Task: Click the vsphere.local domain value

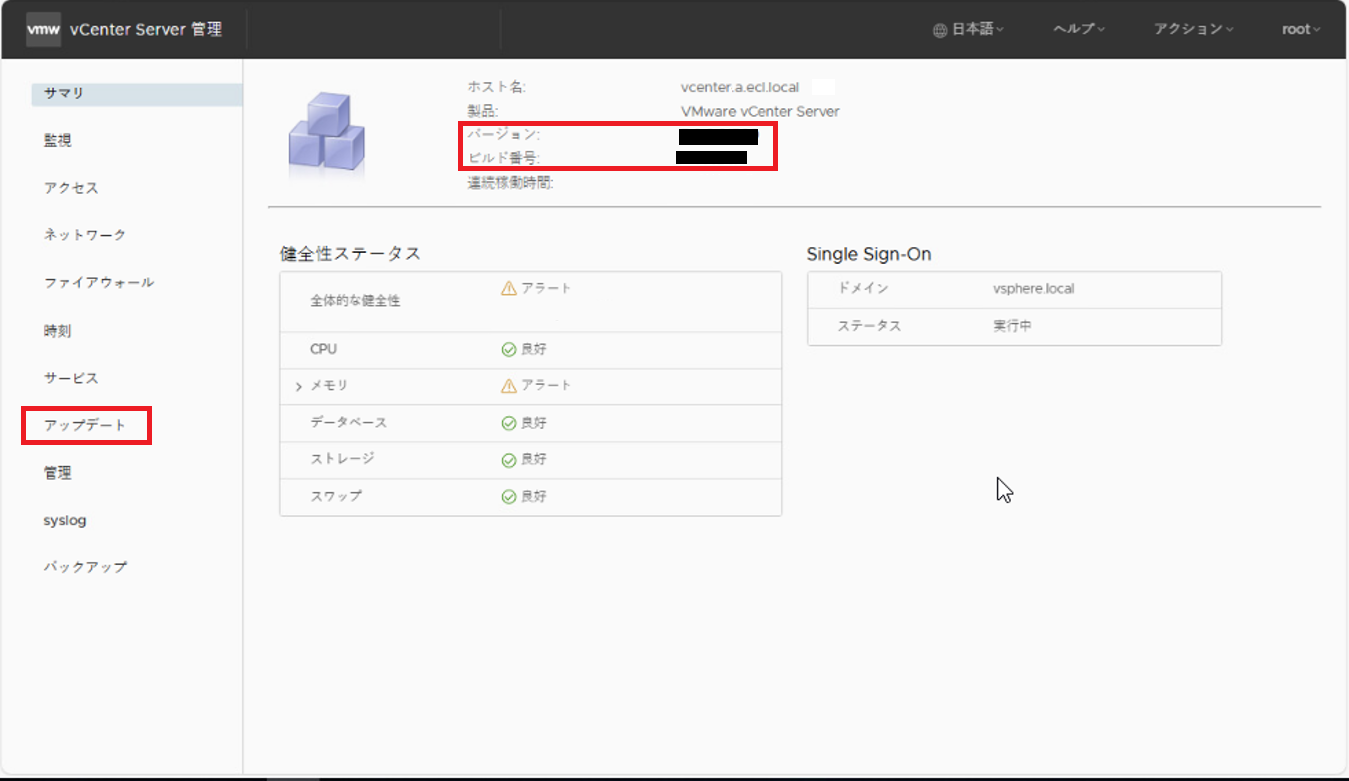Action: (1033, 289)
